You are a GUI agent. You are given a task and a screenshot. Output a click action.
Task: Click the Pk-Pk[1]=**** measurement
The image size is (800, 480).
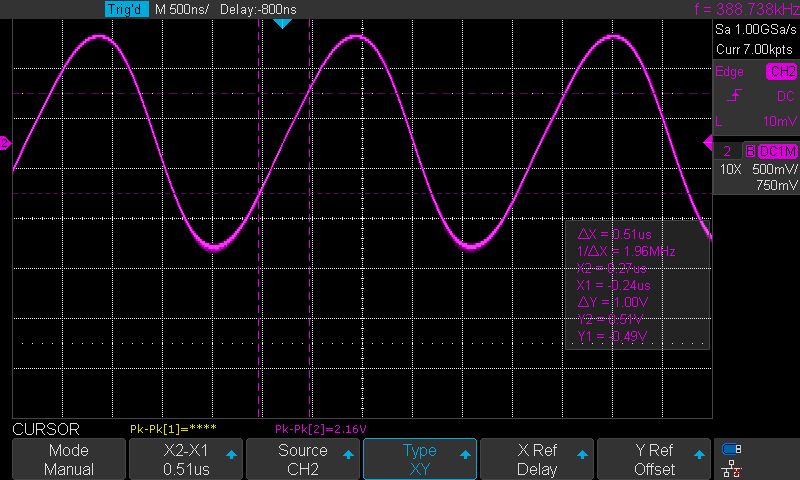(x=173, y=429)
